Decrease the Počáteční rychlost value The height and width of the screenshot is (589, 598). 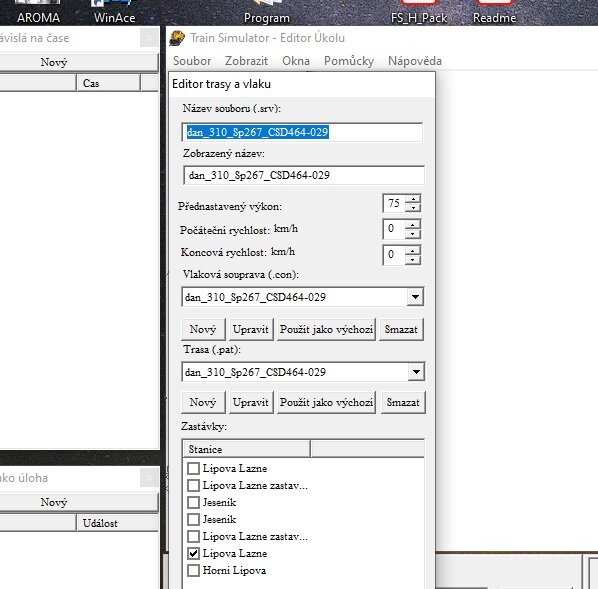[413, 233]
